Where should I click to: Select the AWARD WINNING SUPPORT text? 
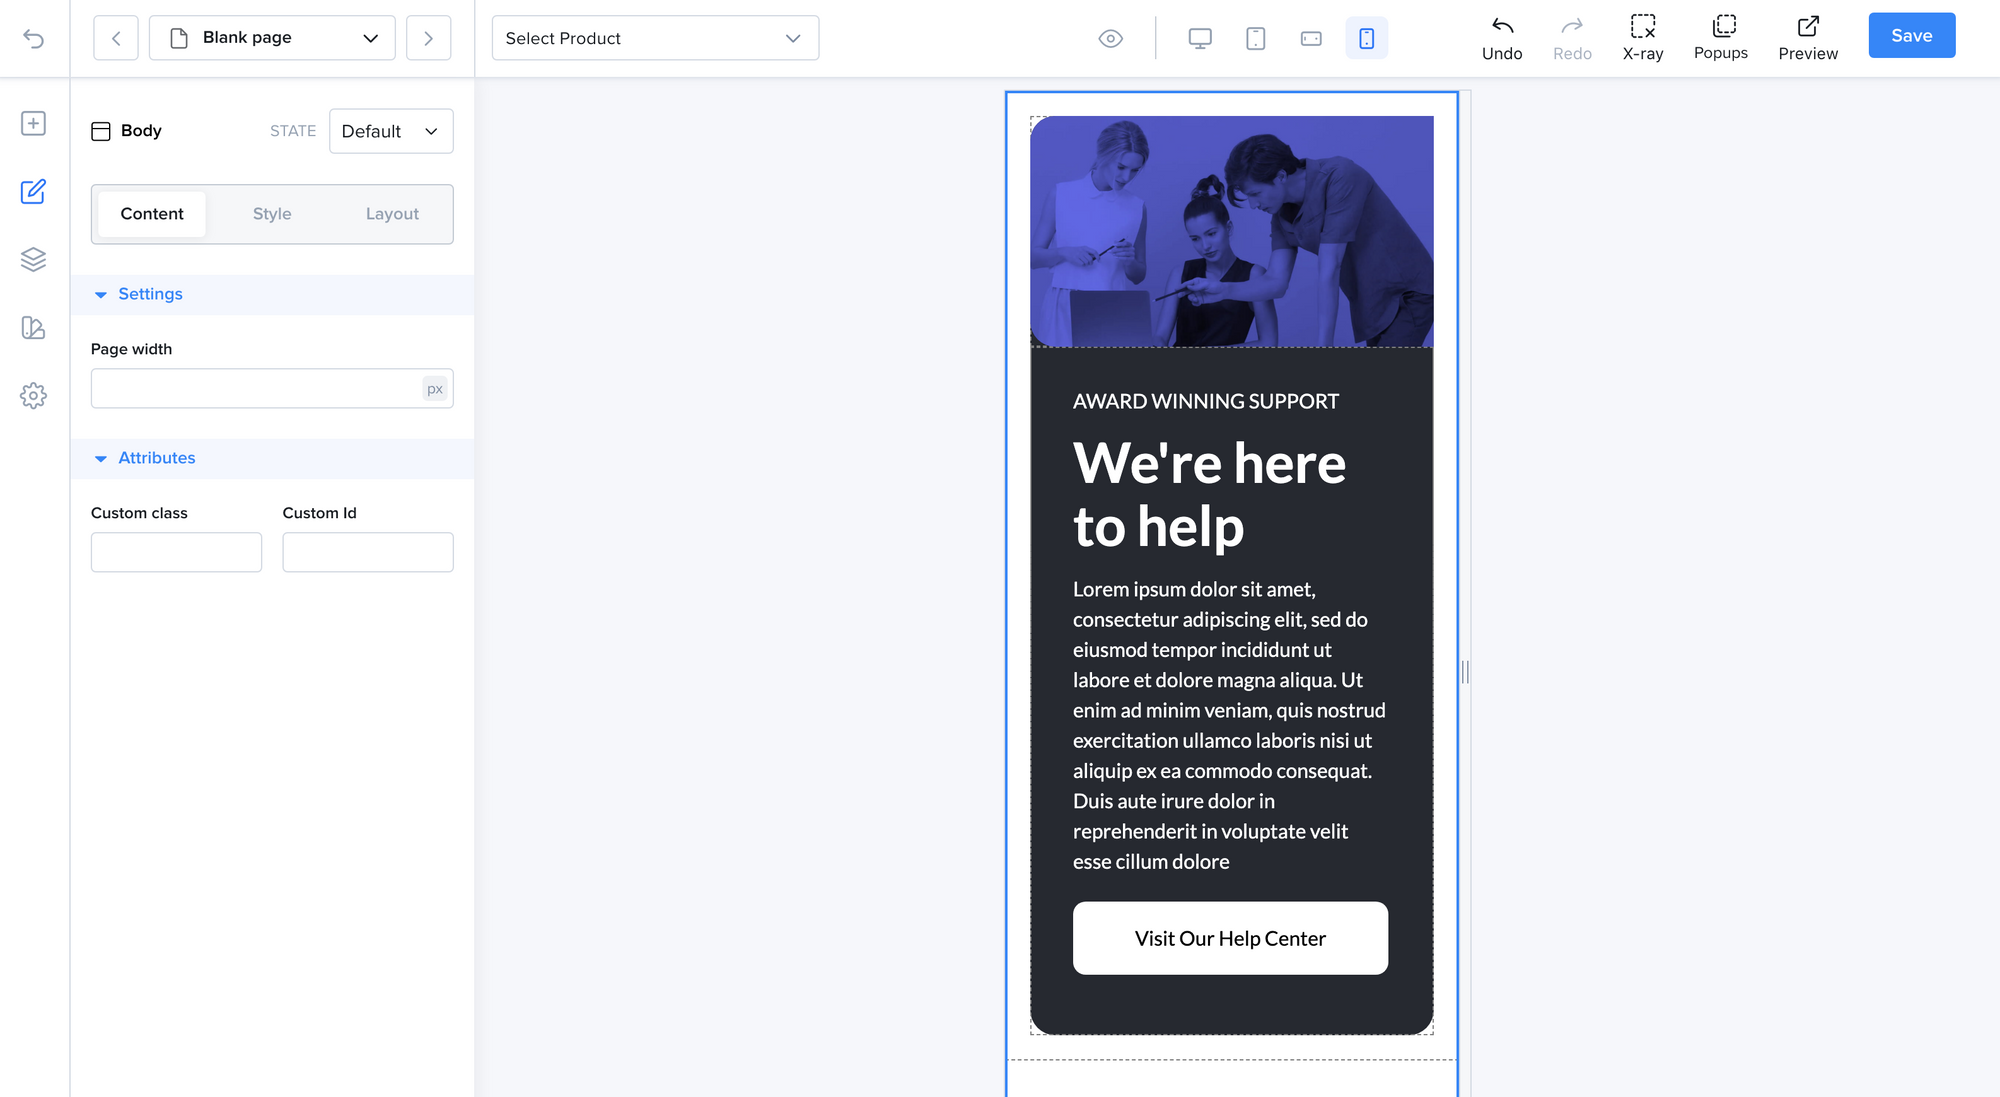coord(1206,401)
